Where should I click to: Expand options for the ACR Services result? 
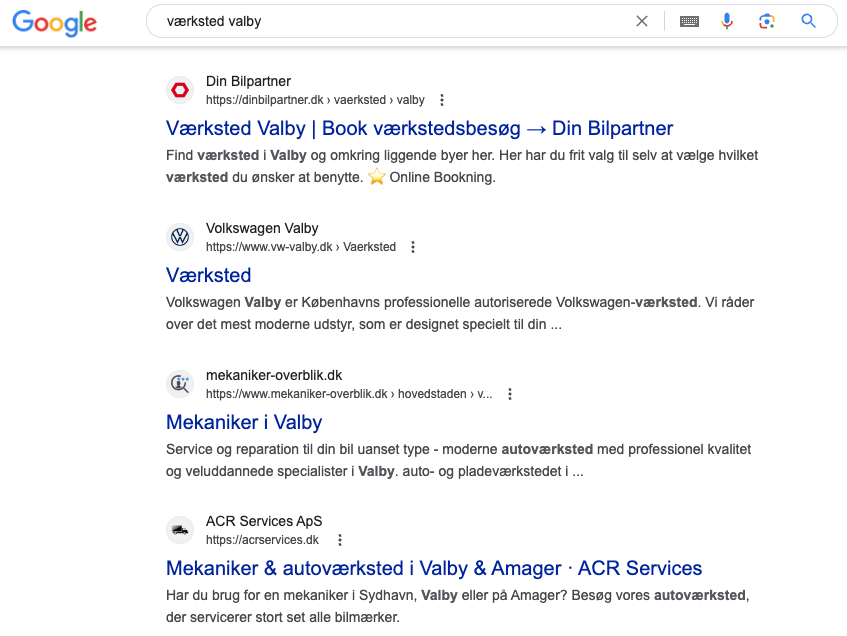339,539
